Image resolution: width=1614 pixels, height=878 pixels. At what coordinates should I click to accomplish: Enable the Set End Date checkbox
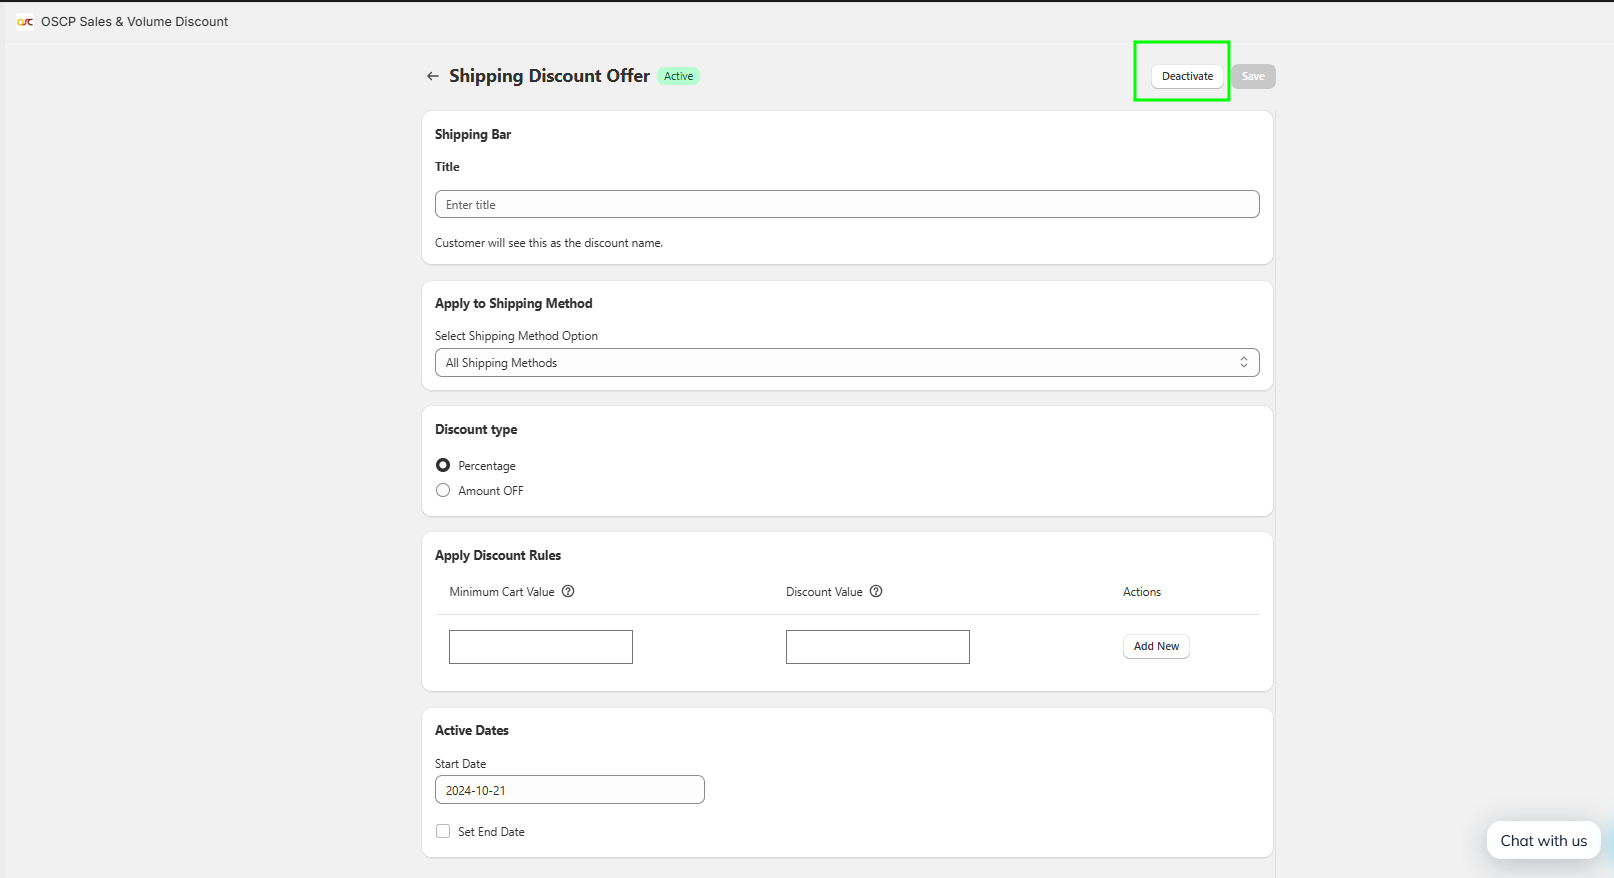click(x=443, y=831)
